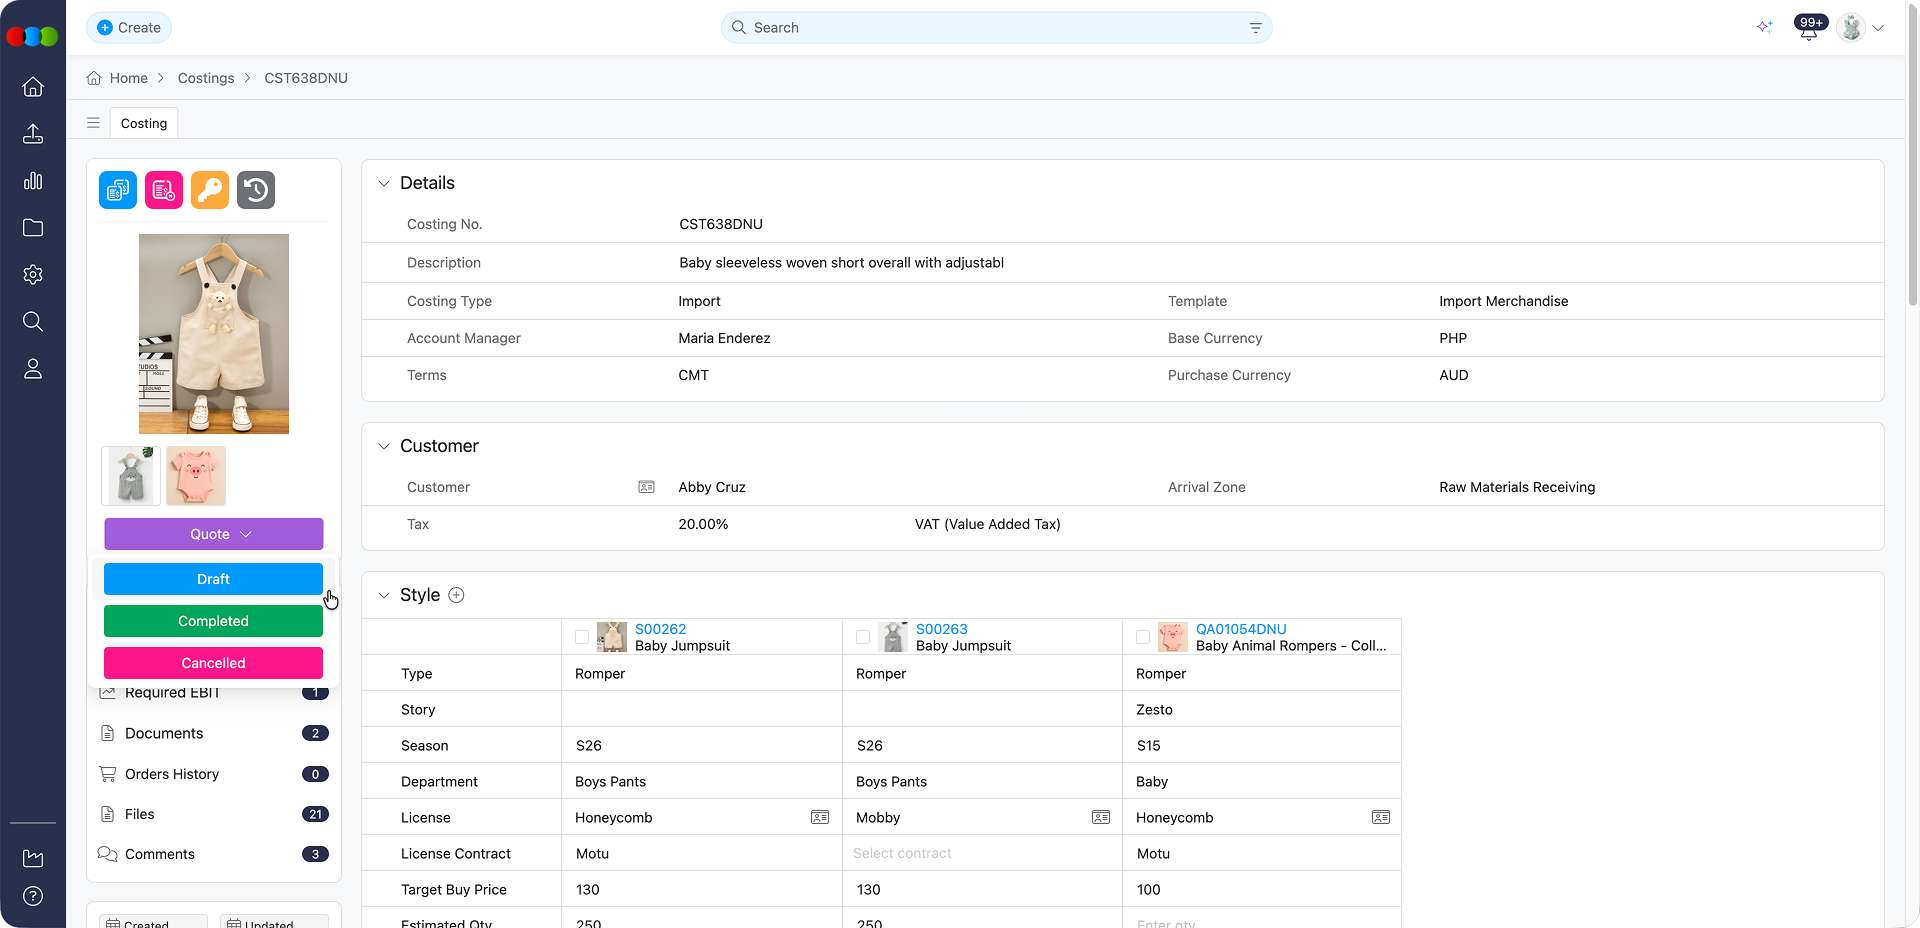Click the pink romper thumbnail image

coord(195,476)
